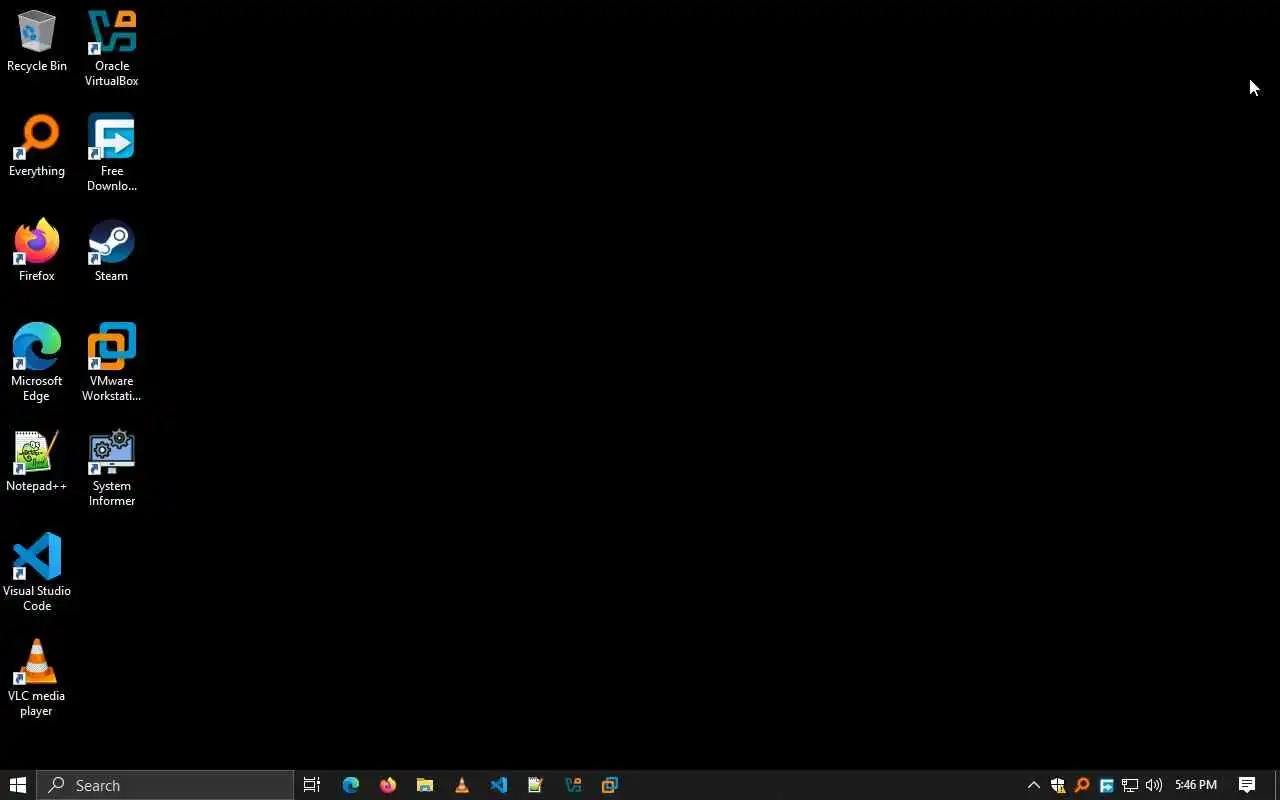Launch Notepad++ from the taskbar
This screenshot has height=800, width=1280.
click(x=536, y=785)
